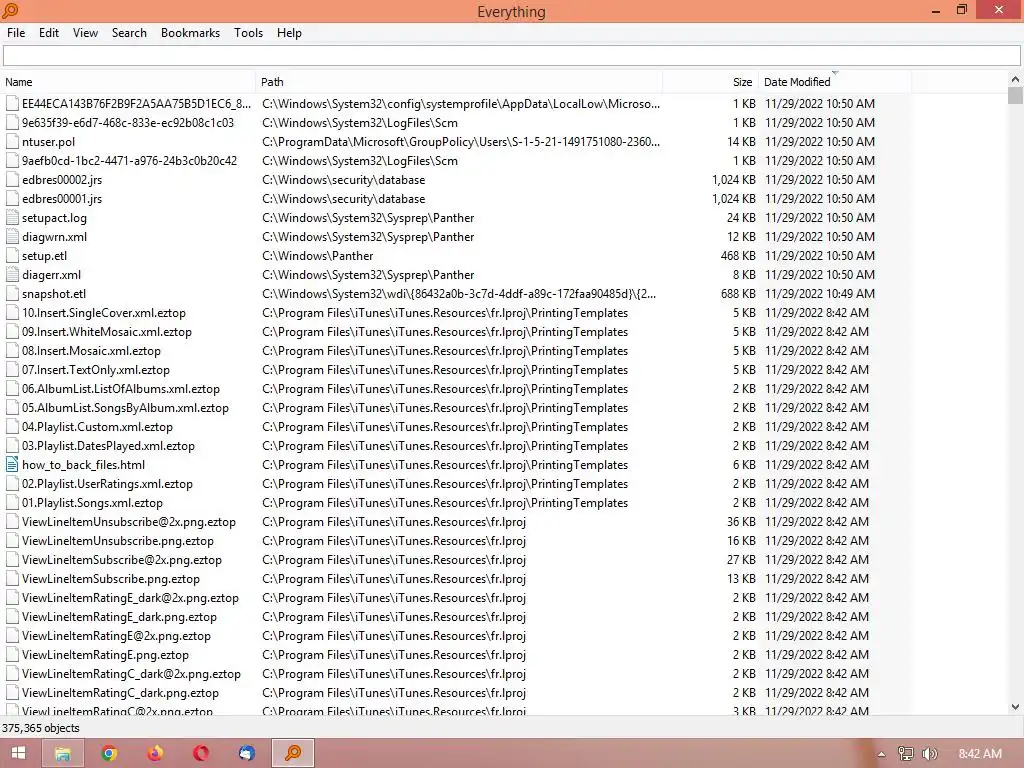This screenshot has width=1024, height=768.
Task: Sort by the Date Modified column header
Action: coord(835,82)
